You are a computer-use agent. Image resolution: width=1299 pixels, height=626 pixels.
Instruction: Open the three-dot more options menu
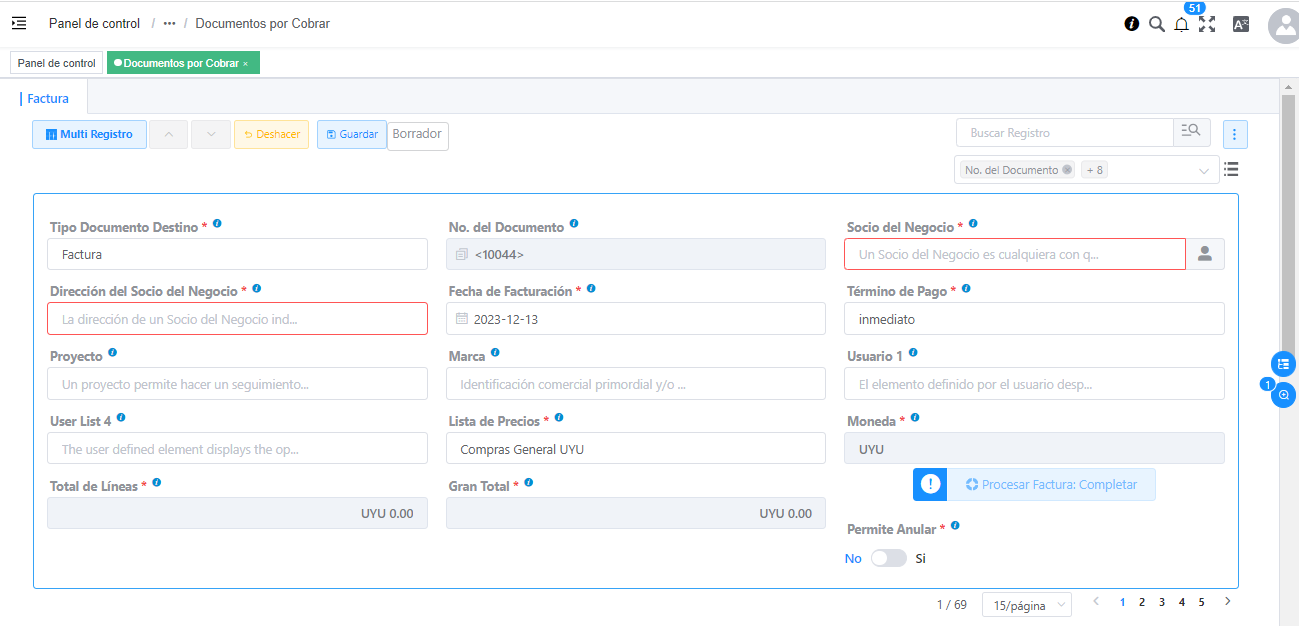click(1235, 134)
